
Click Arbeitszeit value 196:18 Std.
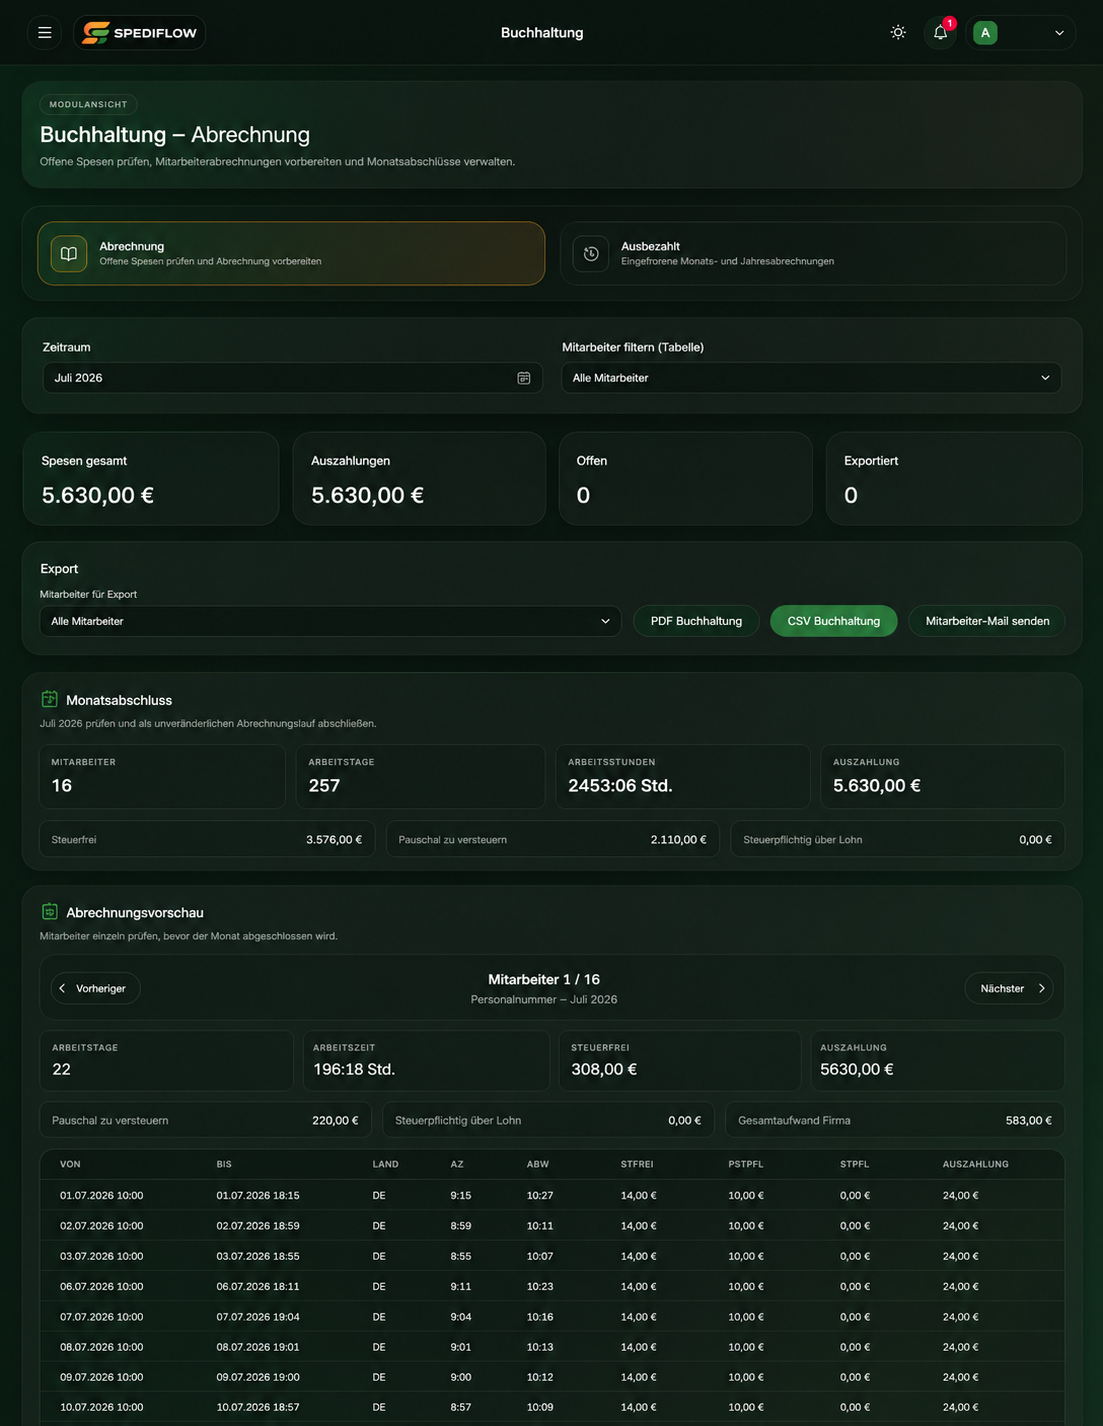tap(354, 1070)
